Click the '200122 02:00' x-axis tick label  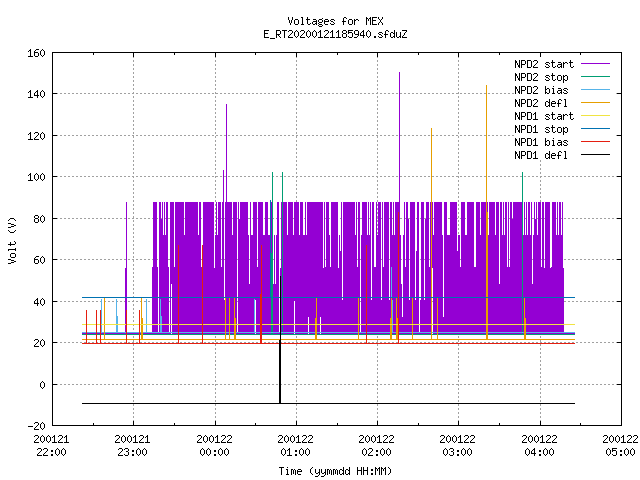(x=376, y=446)
